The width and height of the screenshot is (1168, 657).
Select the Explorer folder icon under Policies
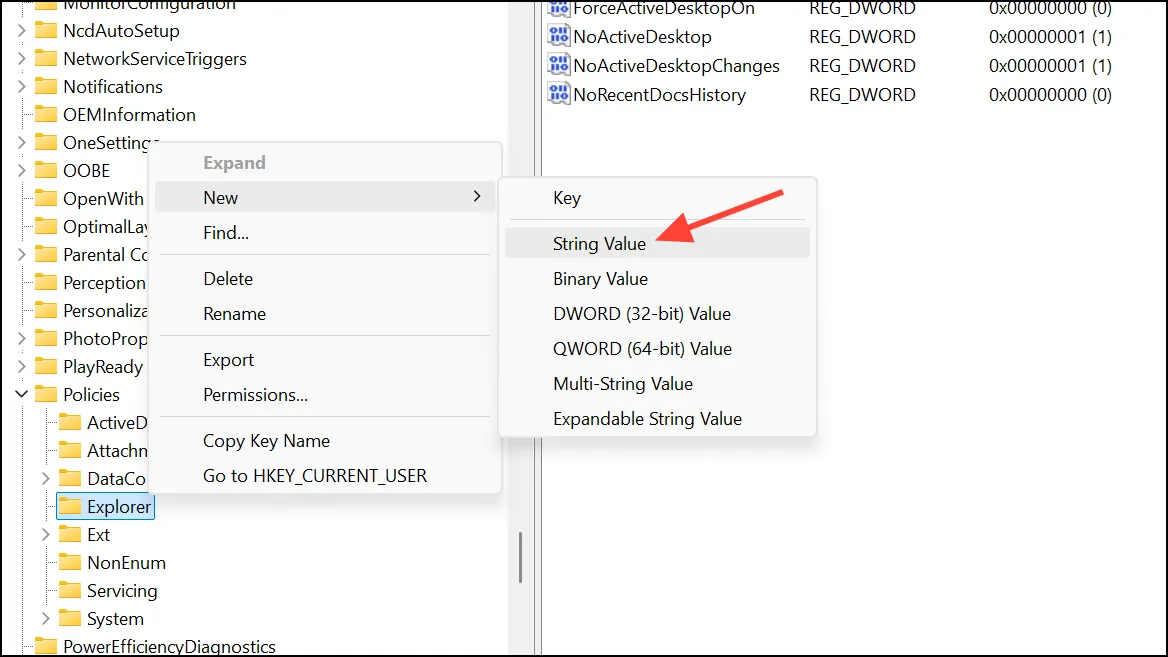pyautogui.click(x=70, y=506)
